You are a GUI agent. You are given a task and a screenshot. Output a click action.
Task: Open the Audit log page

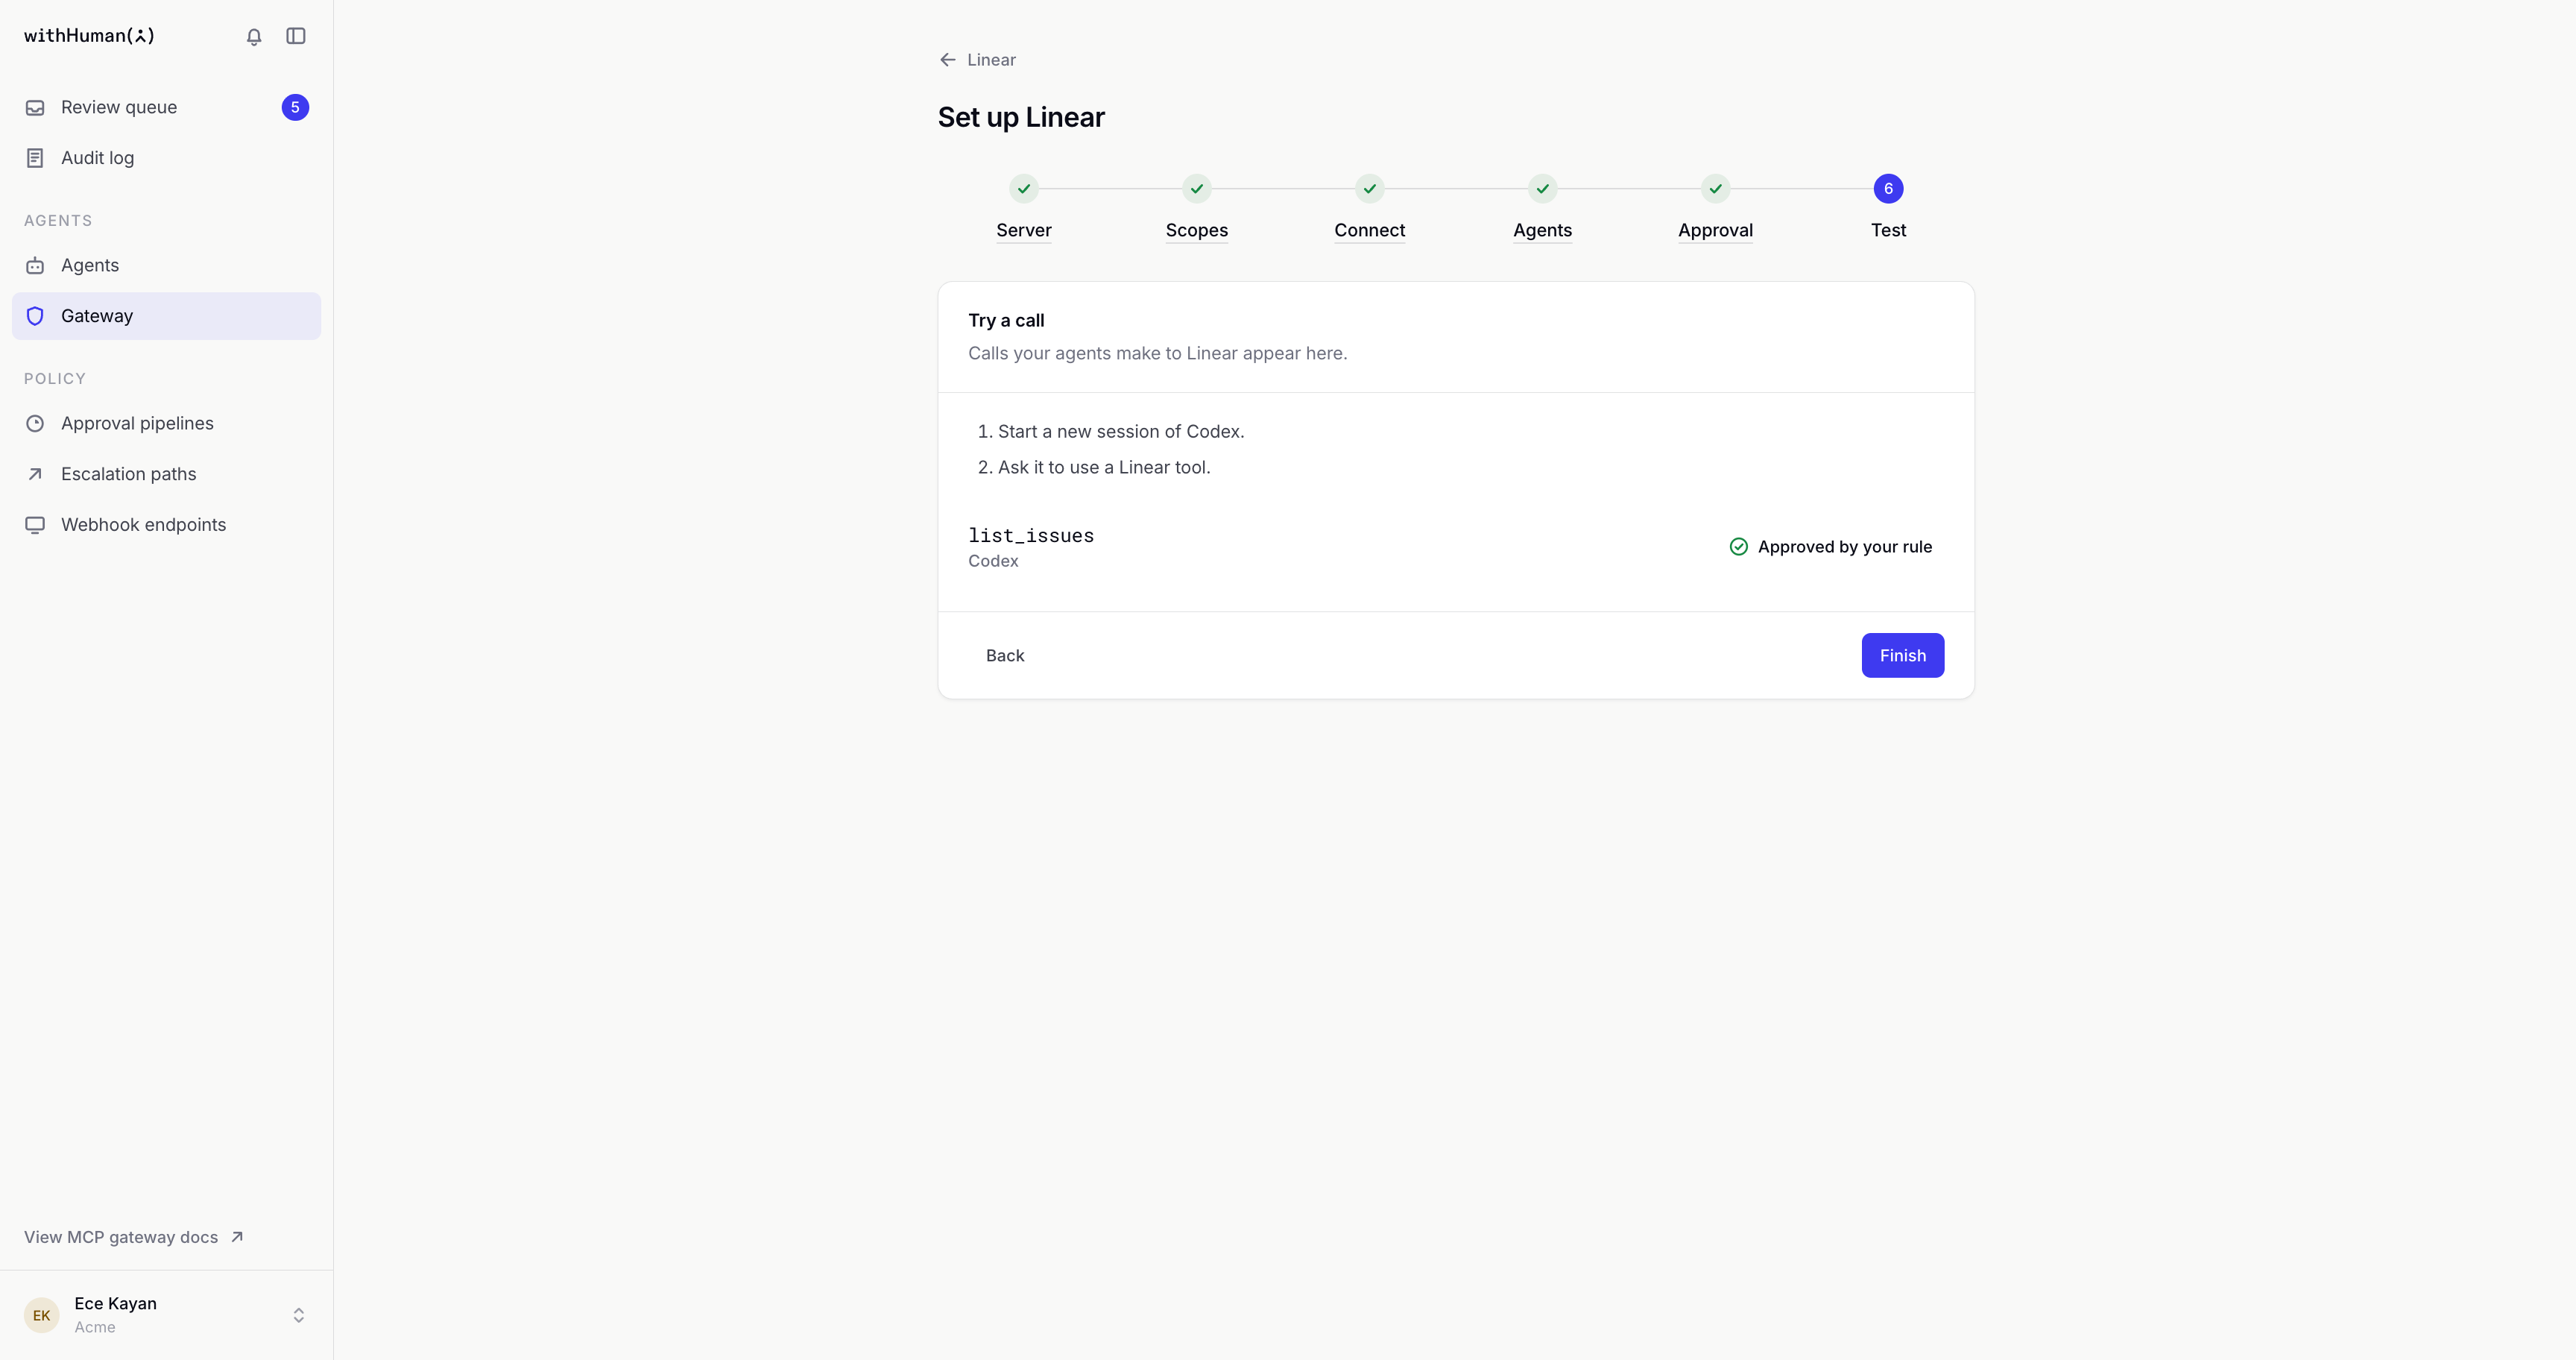click(167, 158)
